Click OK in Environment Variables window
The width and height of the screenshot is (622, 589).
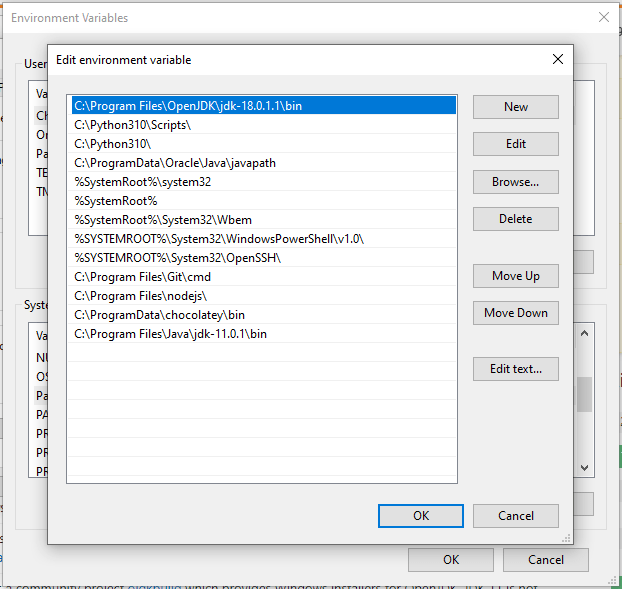[x=451, y=560]
